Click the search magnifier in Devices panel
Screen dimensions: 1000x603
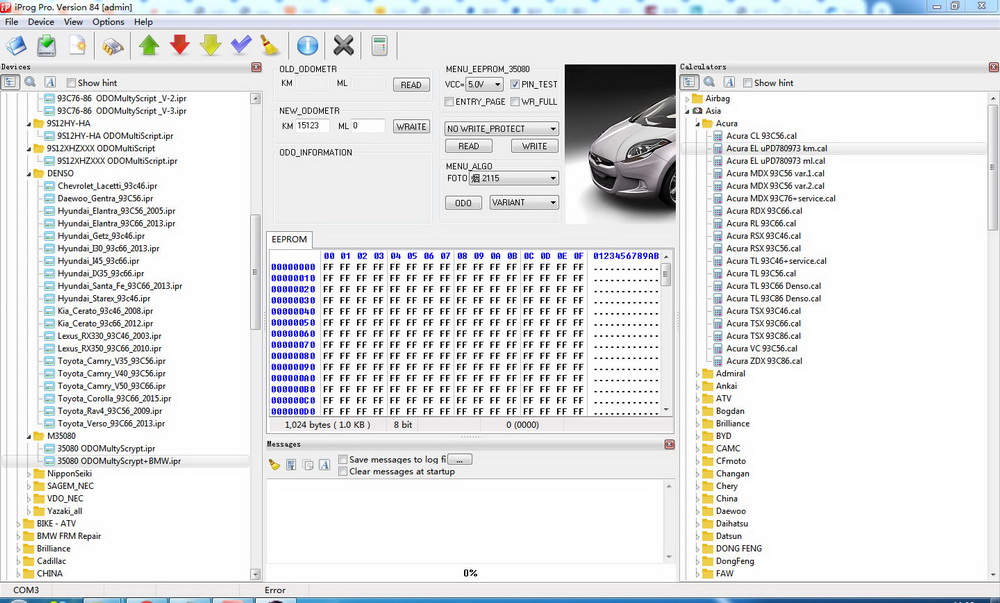click(30, 82)
